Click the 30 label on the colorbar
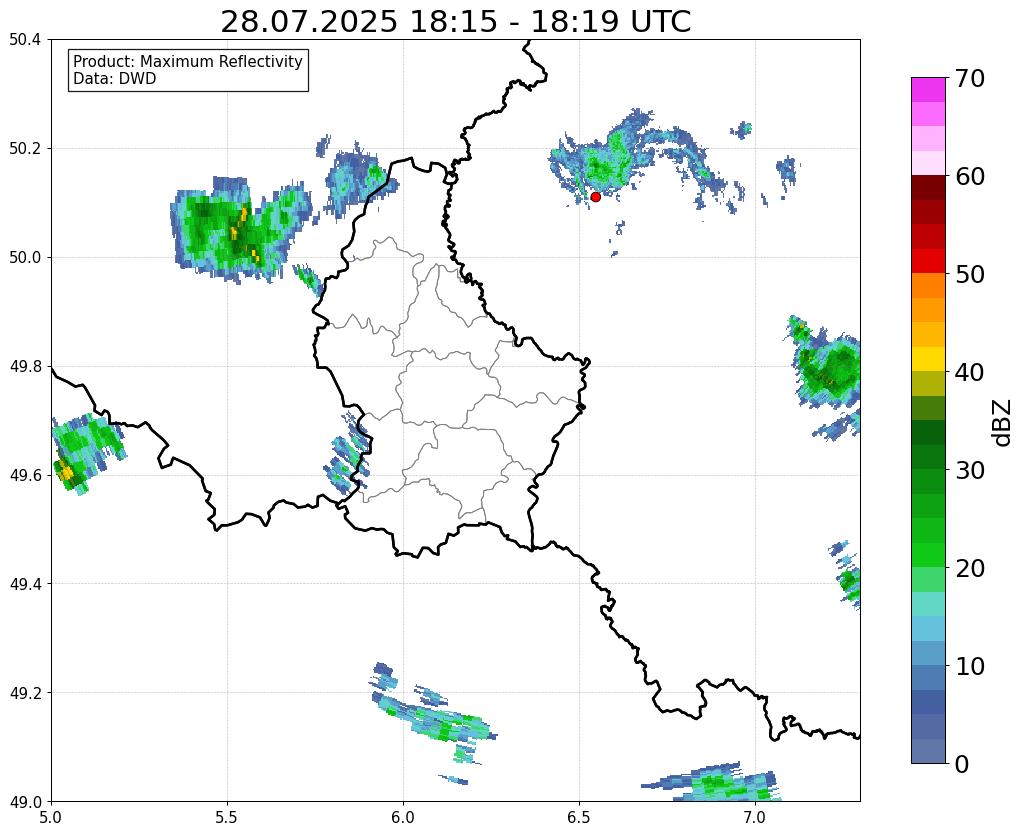This screenshot has height=834, width=1023. (969, 470)
